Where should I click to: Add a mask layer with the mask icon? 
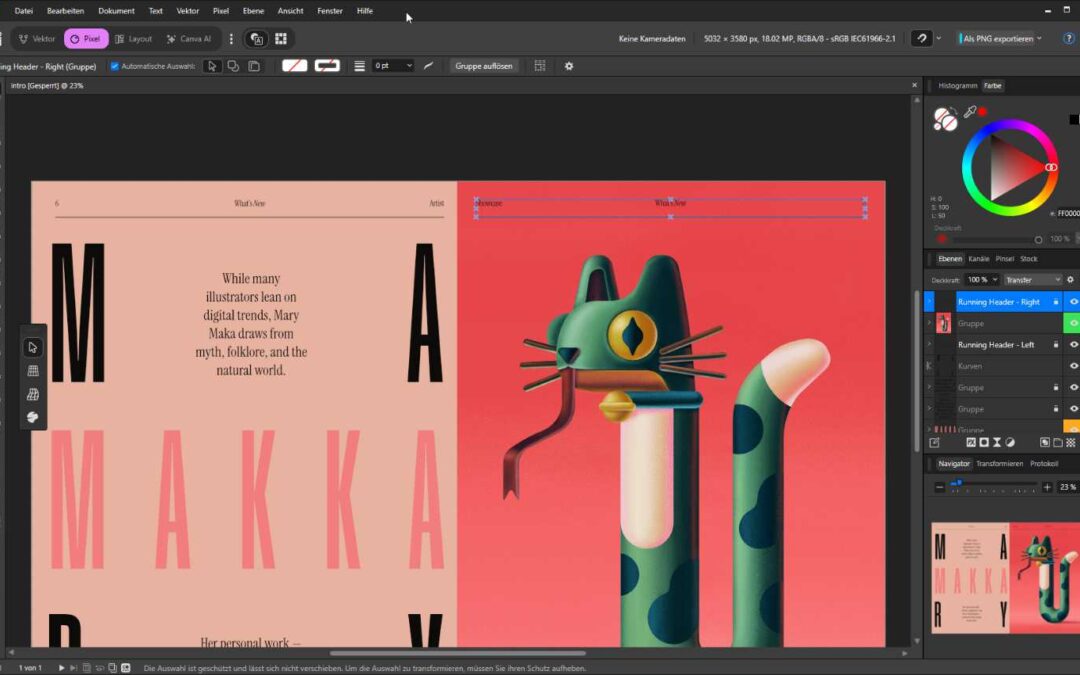984,443
